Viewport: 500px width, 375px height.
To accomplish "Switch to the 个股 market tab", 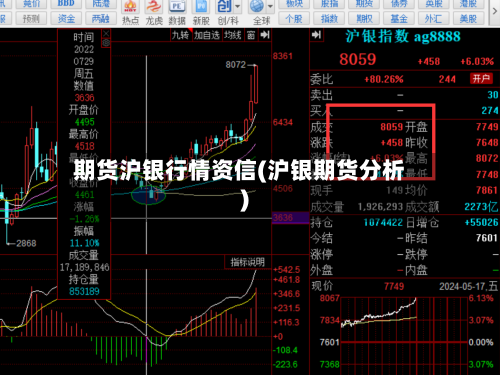I will pyautogui.click(x=294, y=19).
